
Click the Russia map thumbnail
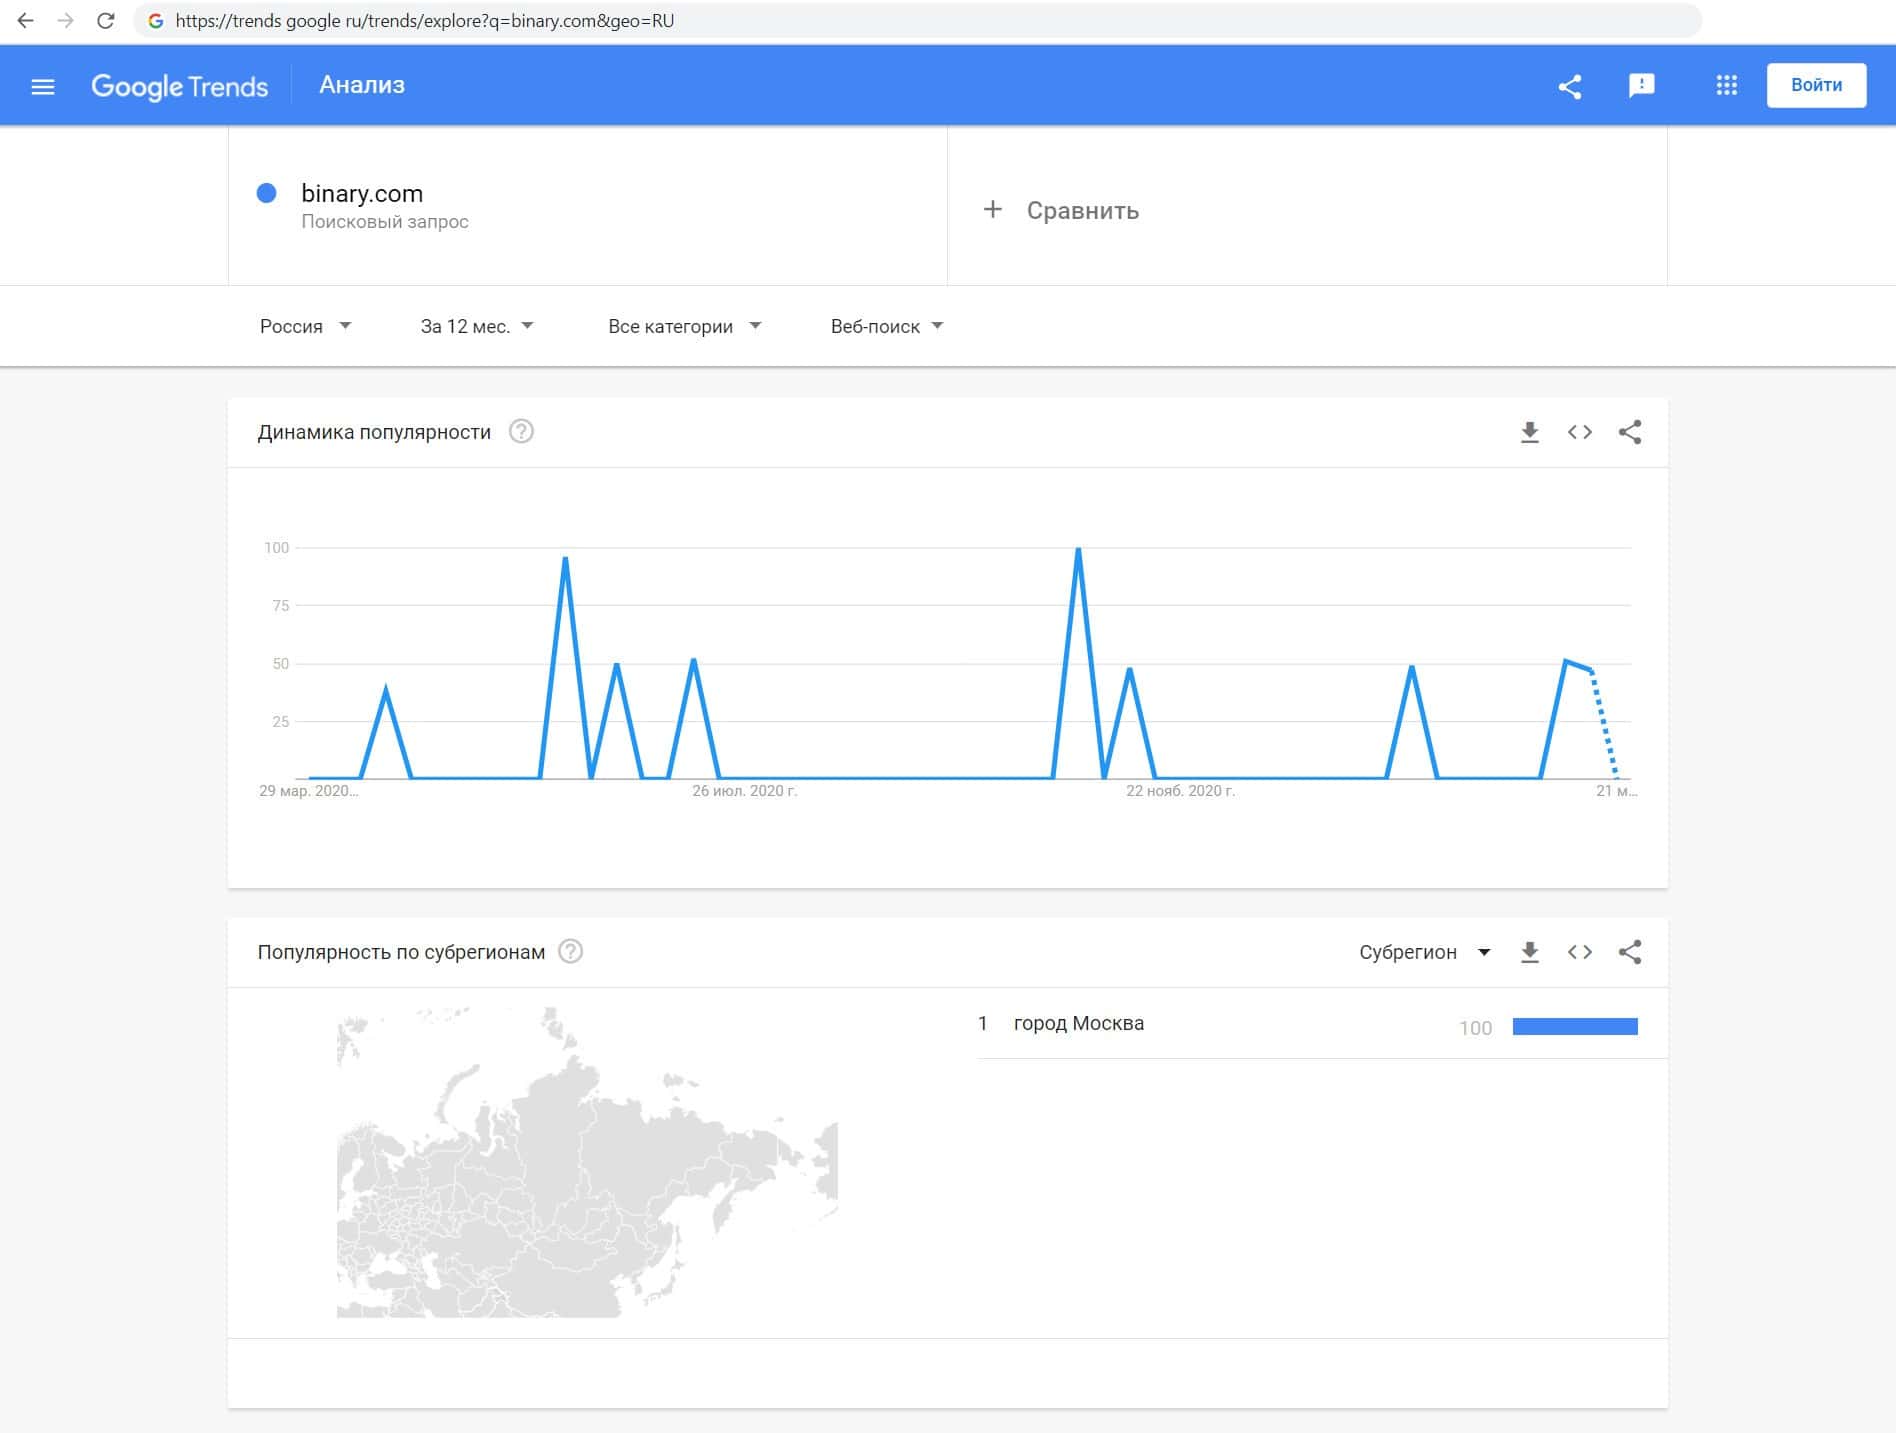[x=587, y=1162]
